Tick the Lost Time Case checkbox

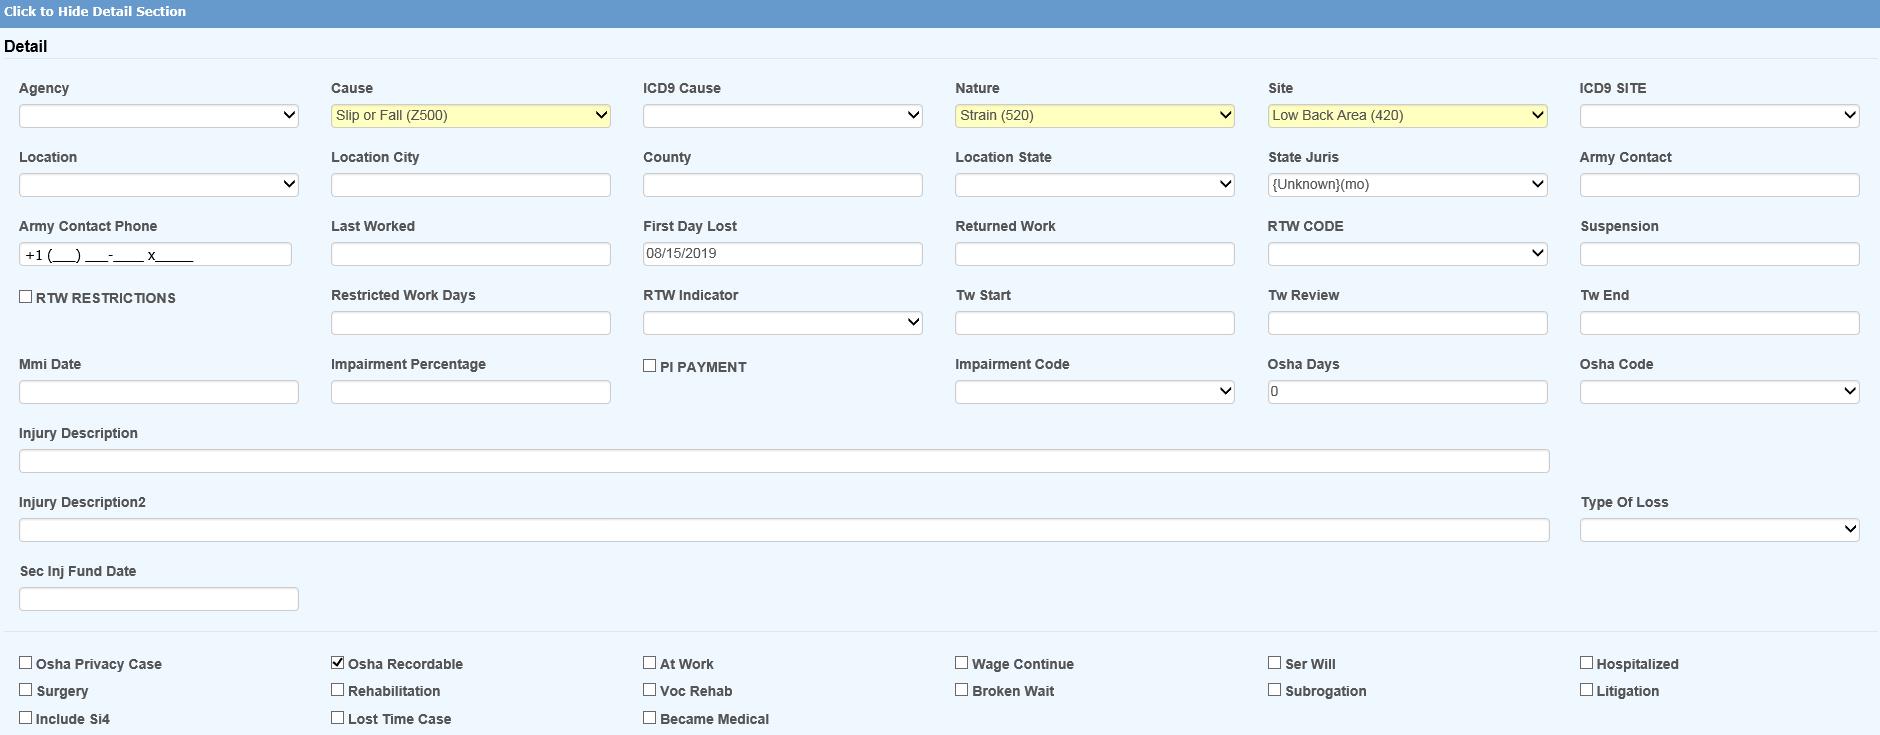[x=338, y=718]
